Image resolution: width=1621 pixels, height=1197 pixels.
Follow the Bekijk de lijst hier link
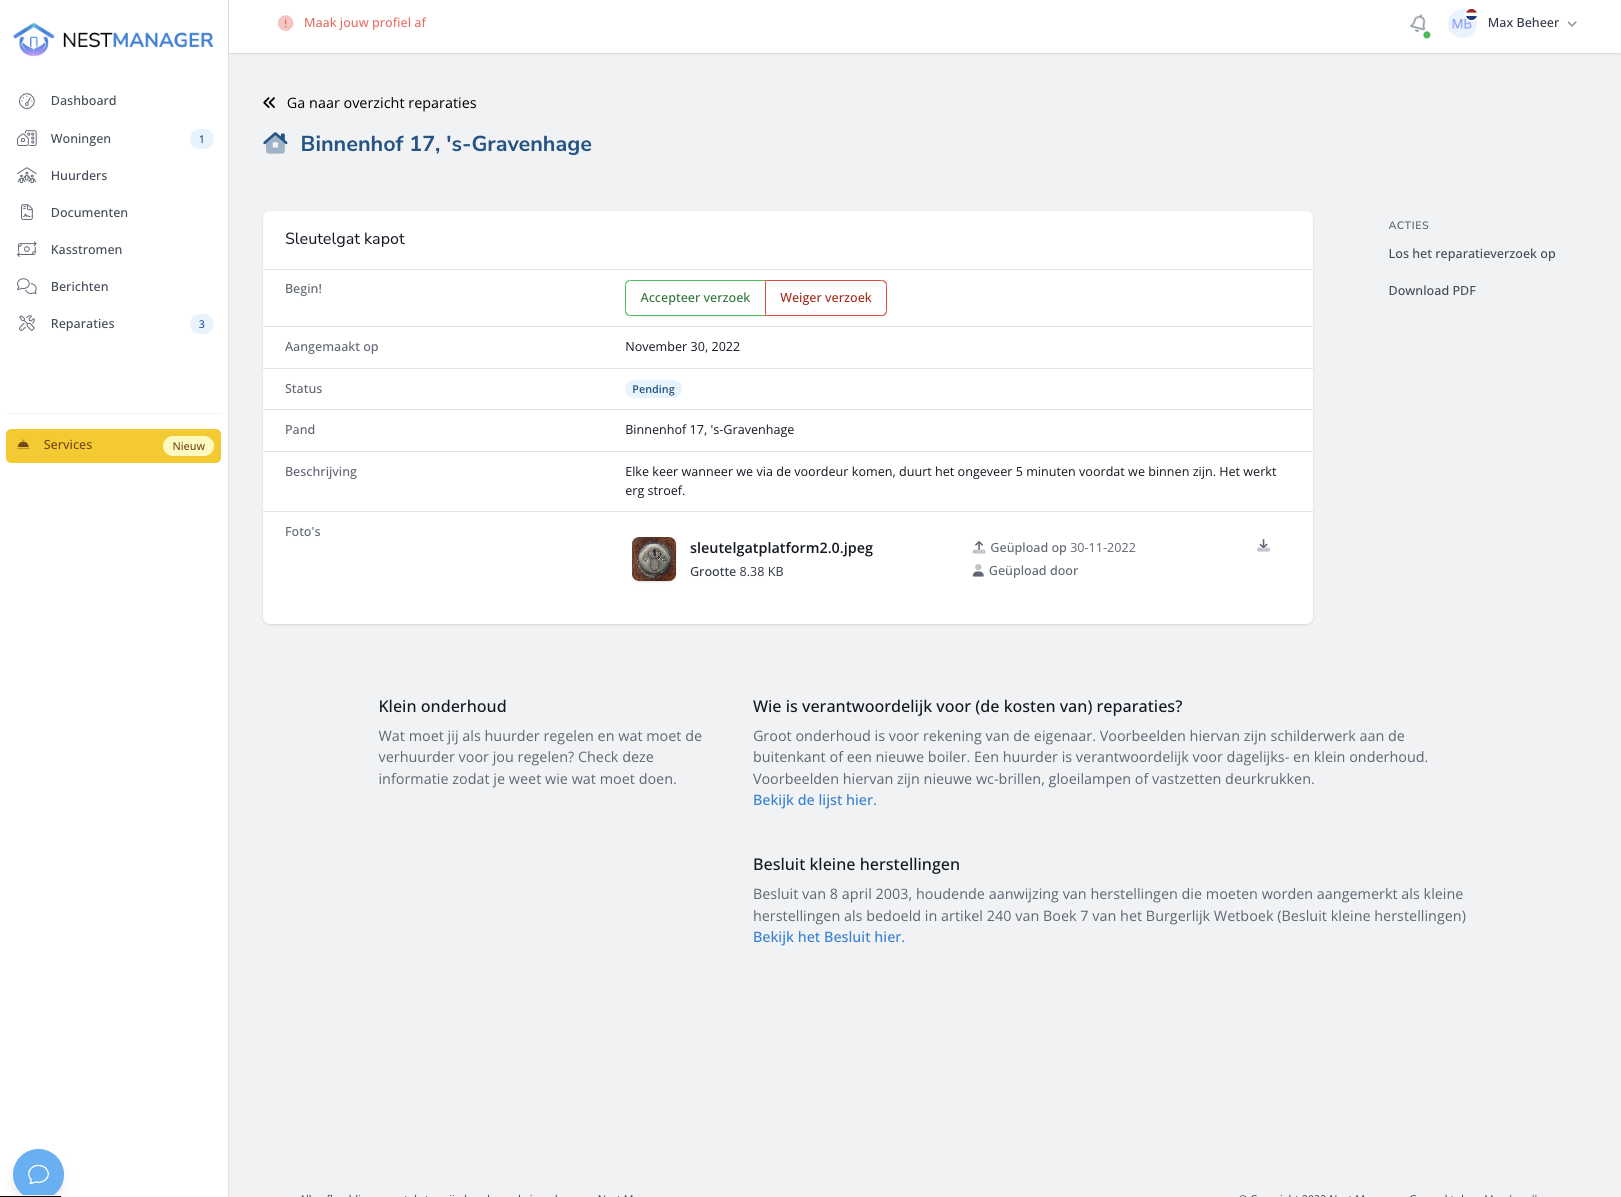coord(814,800)
